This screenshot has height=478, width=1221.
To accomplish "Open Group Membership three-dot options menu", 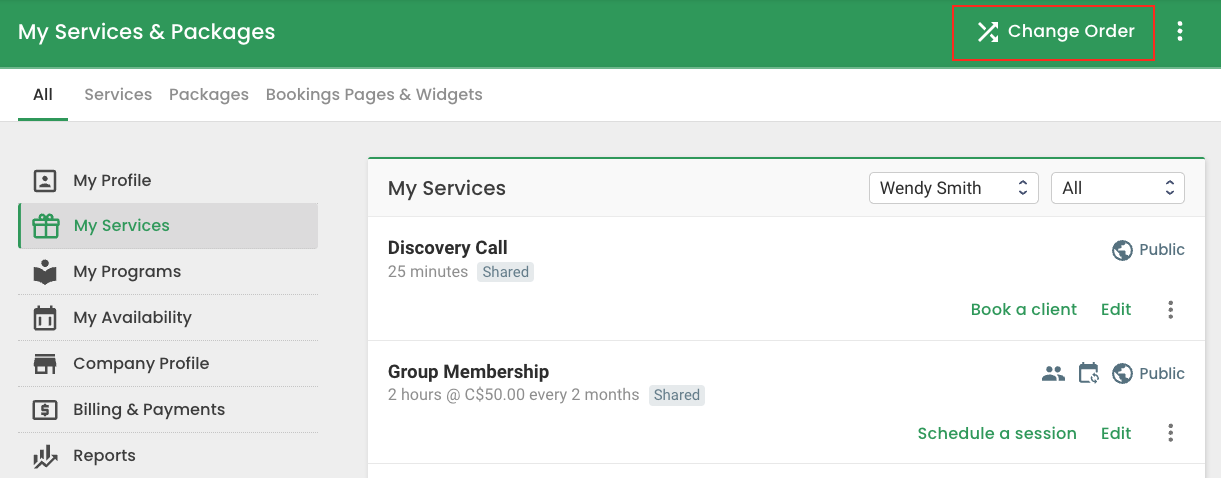I will click(1171, 433).
